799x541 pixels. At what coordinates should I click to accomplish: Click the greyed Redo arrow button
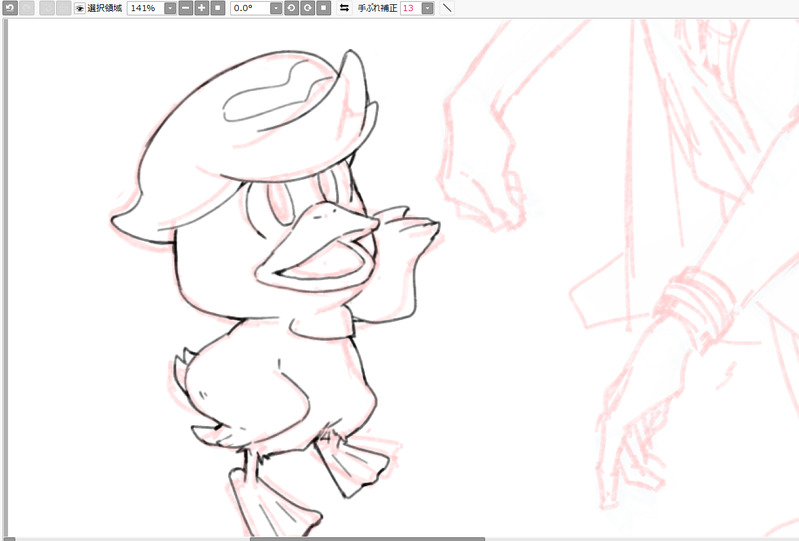tap(27, 8)
